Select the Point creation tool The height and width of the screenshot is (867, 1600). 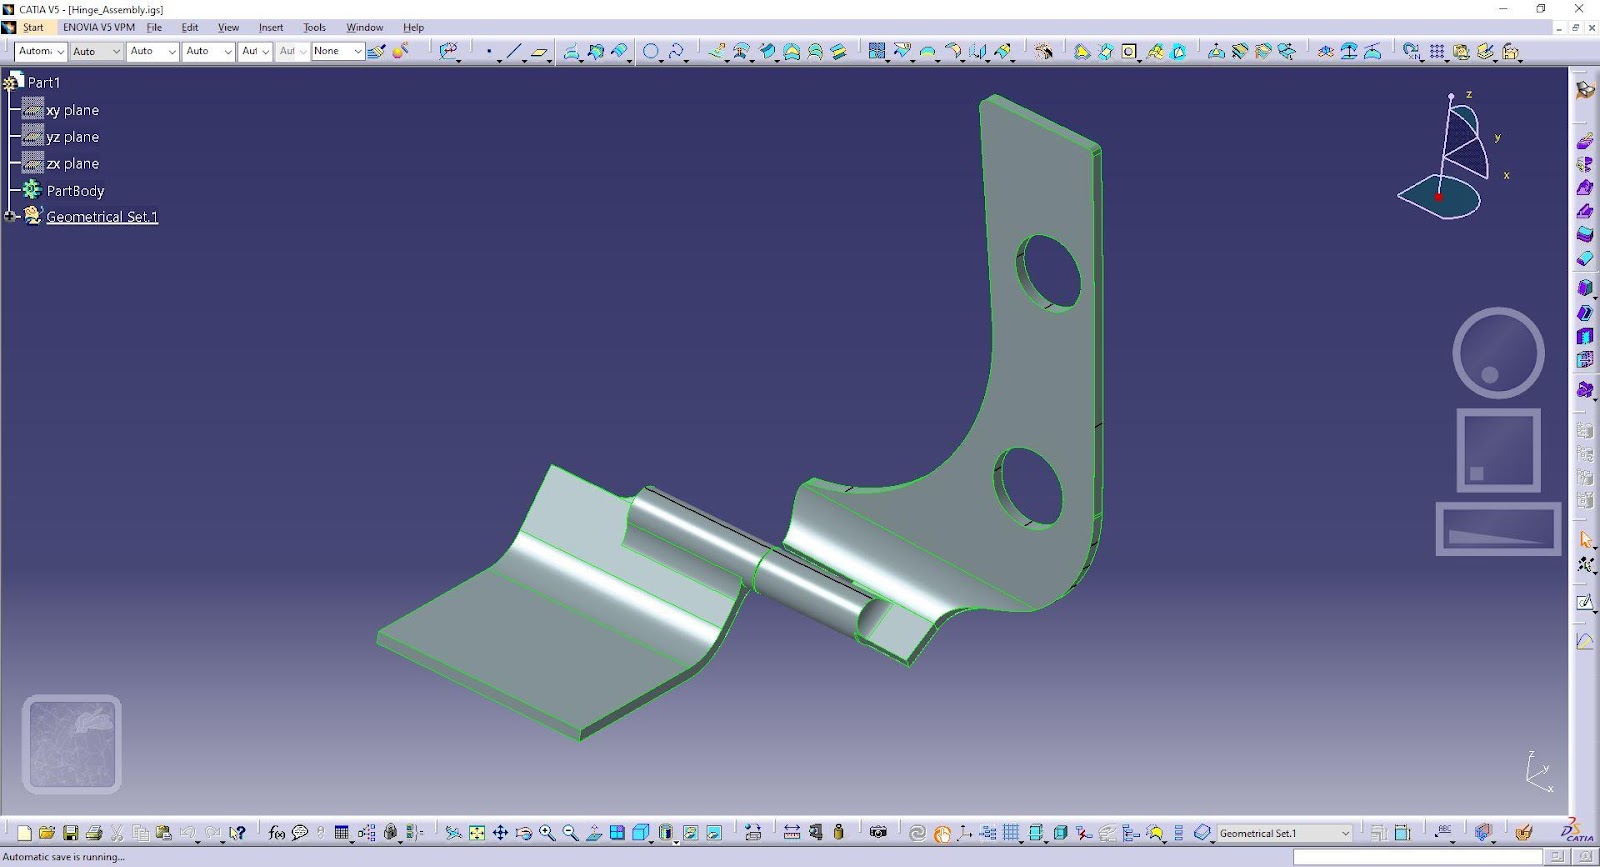pyautogui.click(x=489, y=52)
